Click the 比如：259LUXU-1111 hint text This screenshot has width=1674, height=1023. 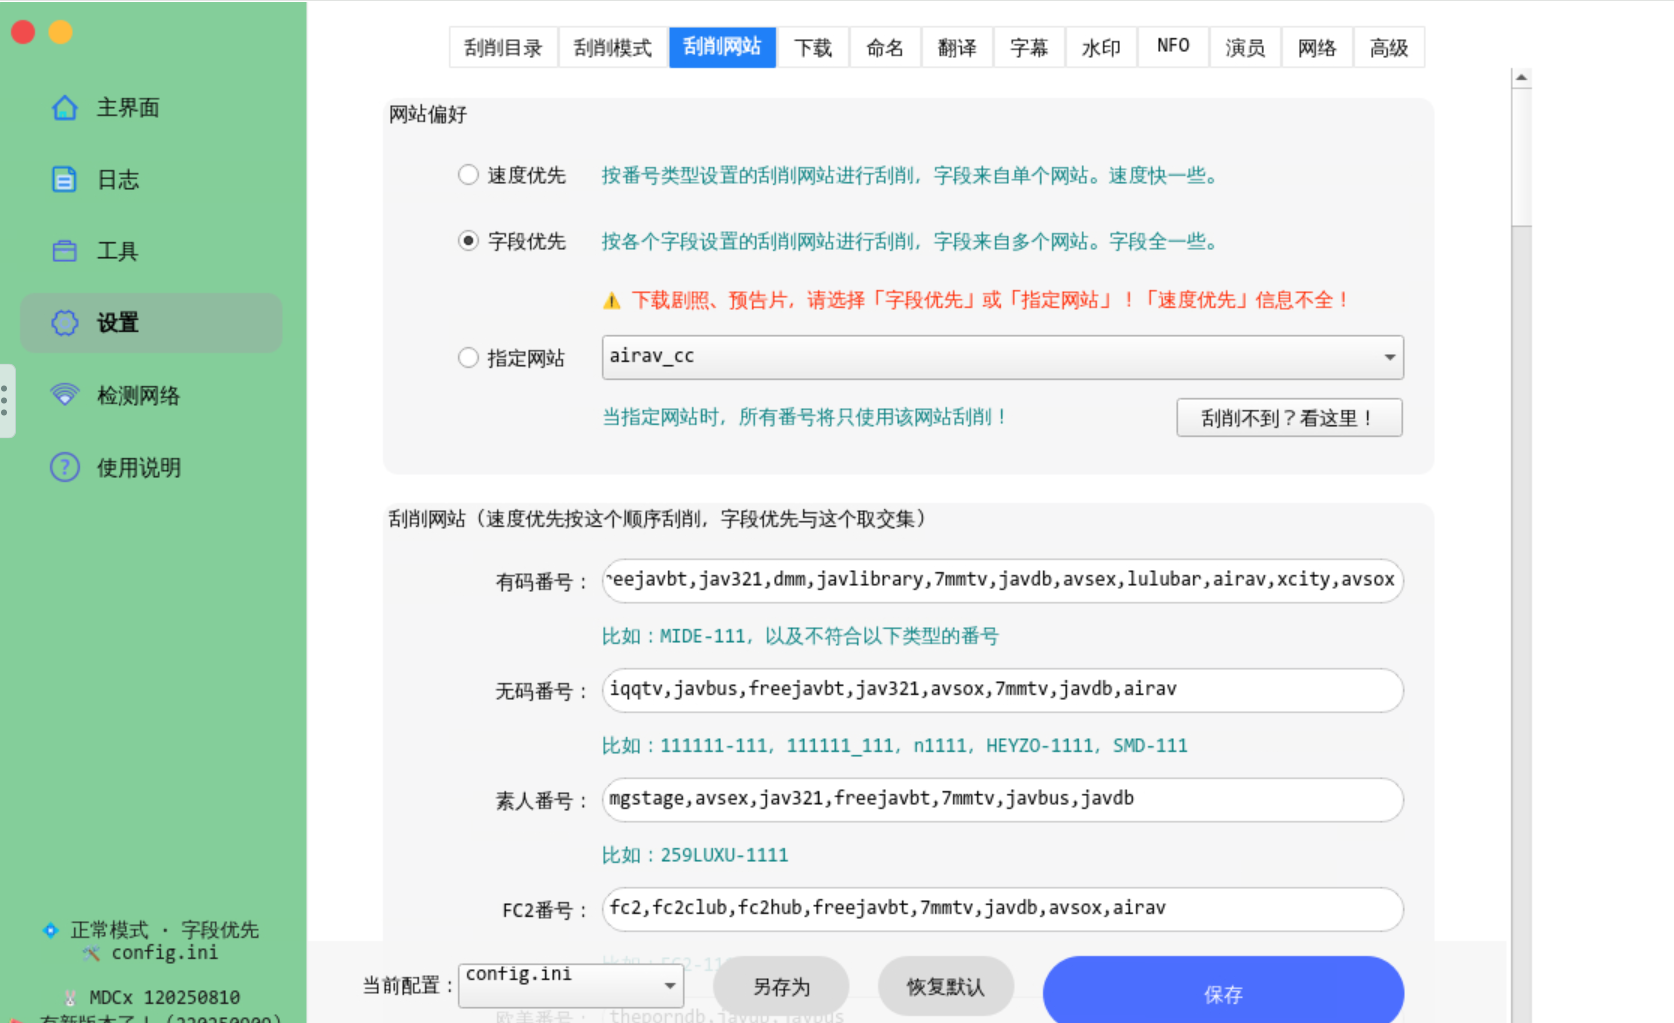[695, 855]
